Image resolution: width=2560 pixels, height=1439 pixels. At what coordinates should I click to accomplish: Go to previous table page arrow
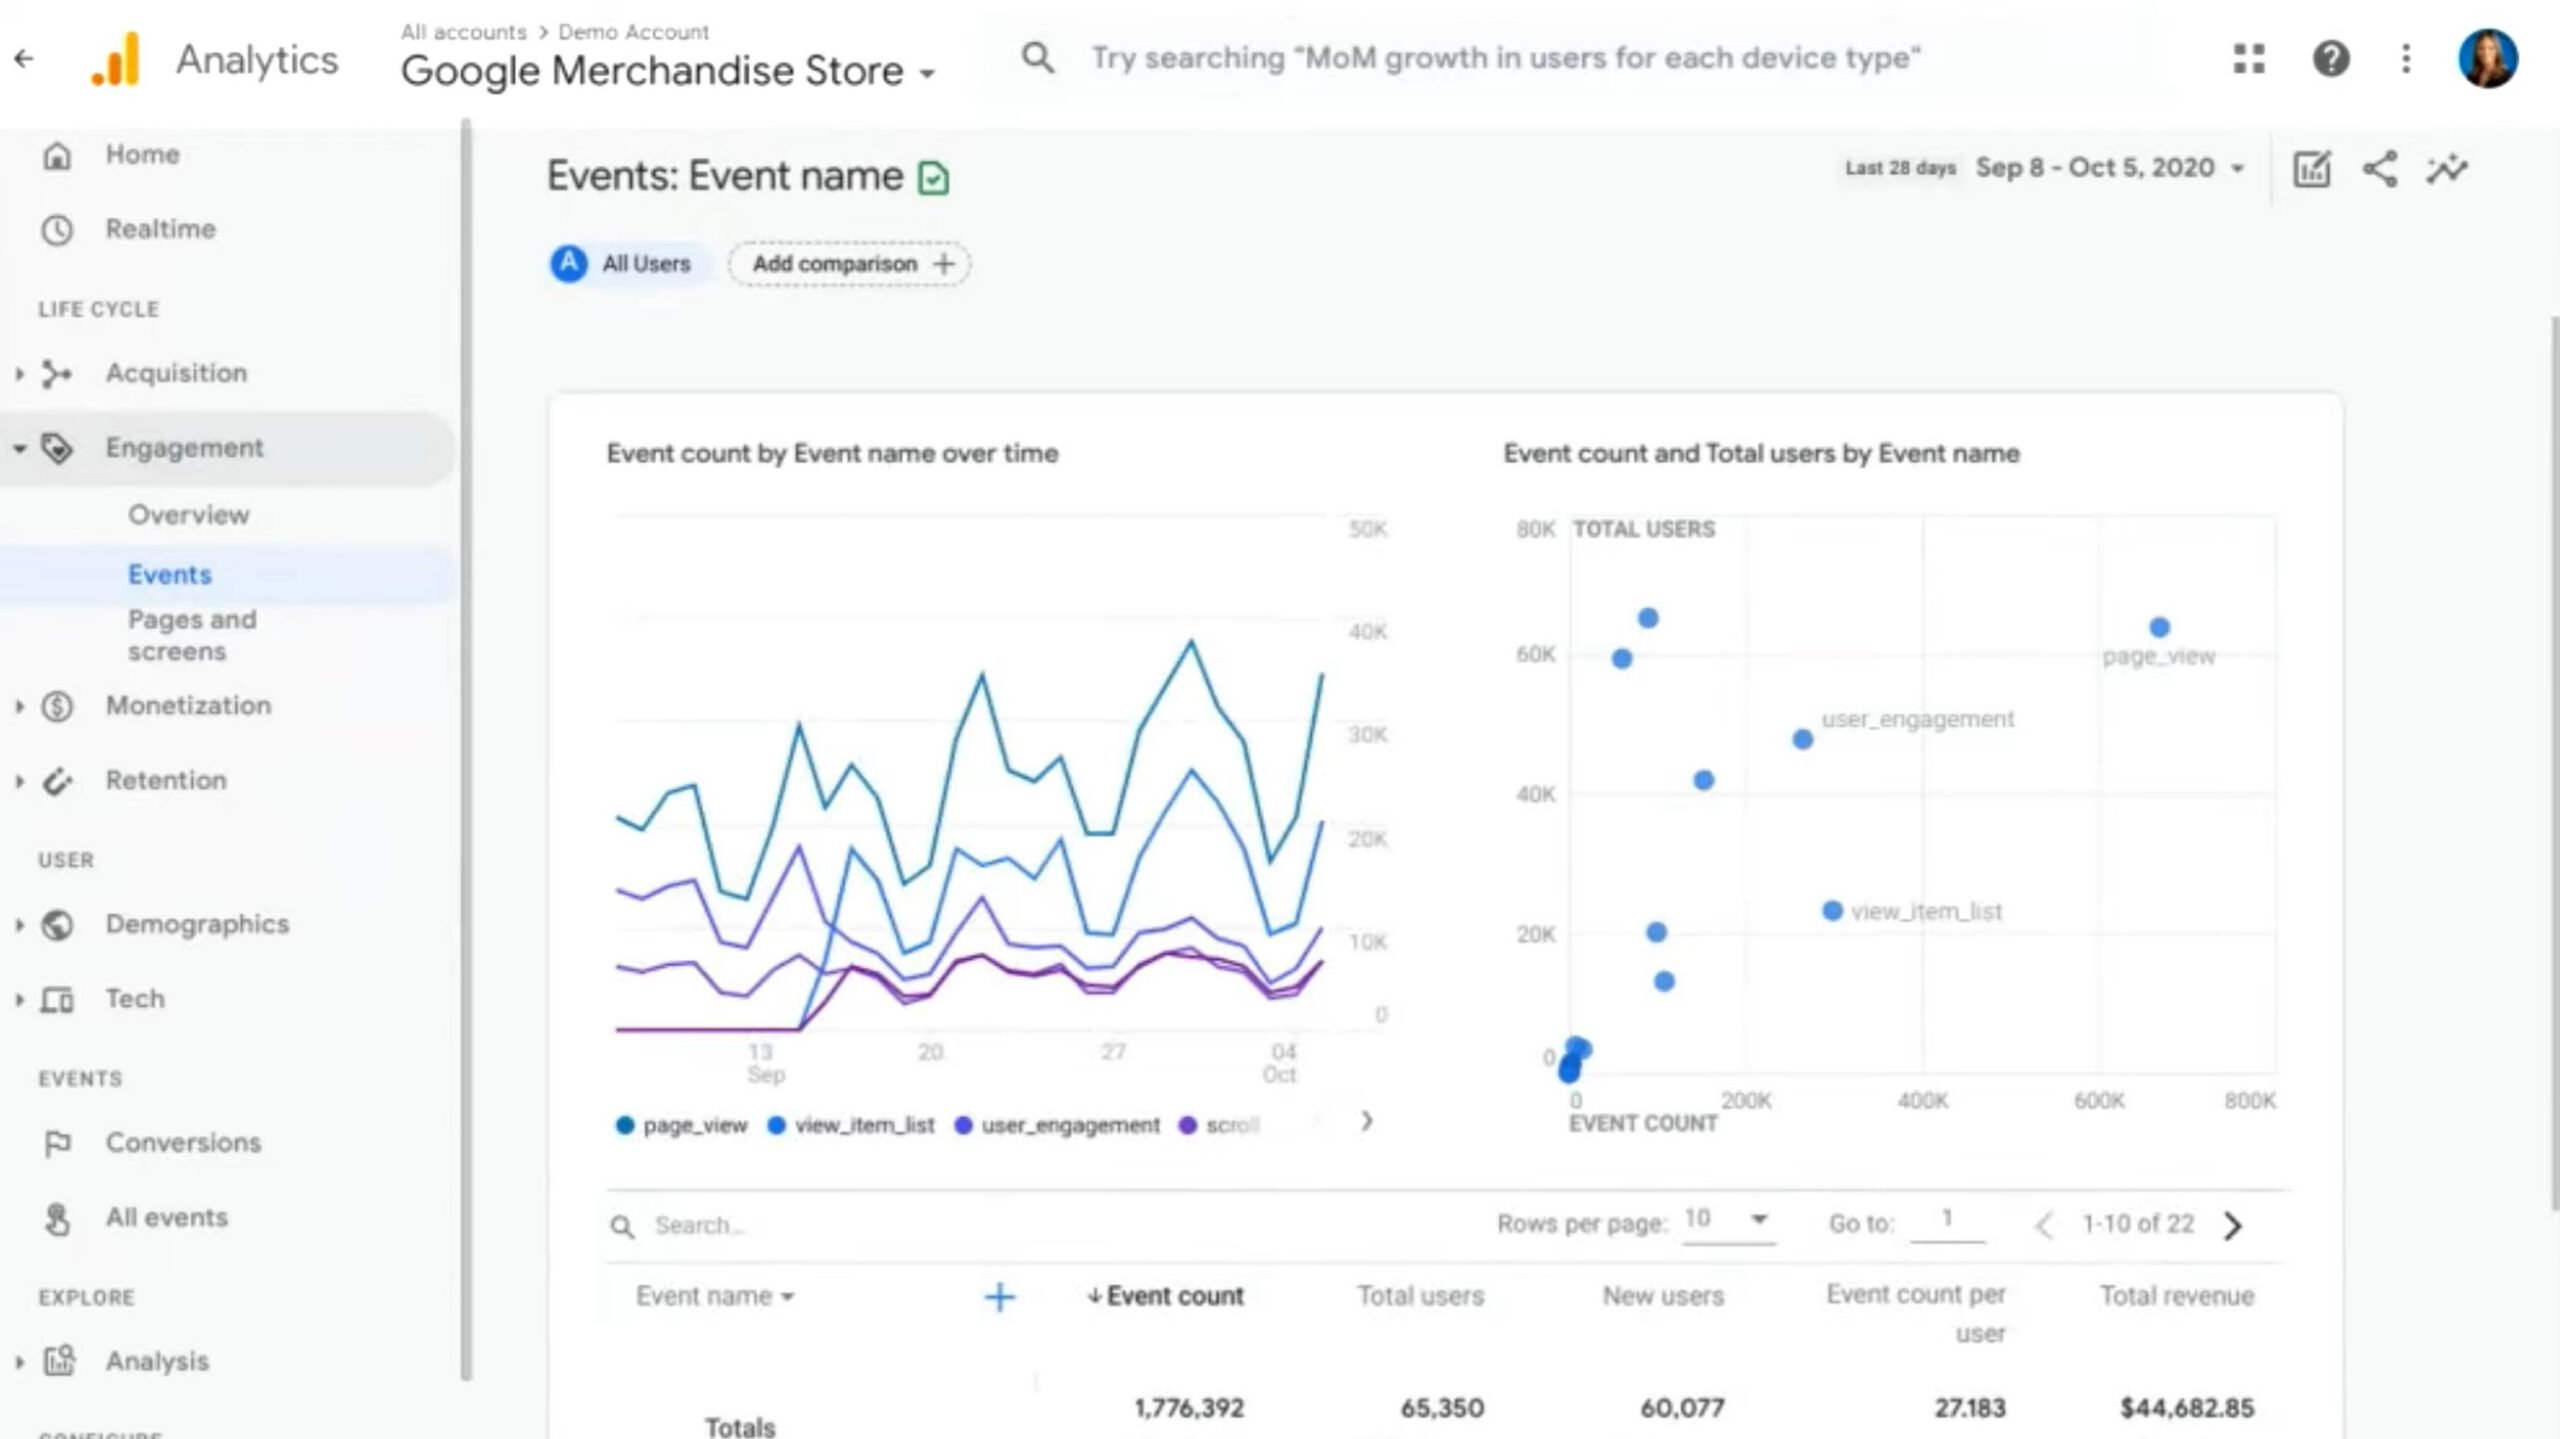[x=2045, y=1225]
